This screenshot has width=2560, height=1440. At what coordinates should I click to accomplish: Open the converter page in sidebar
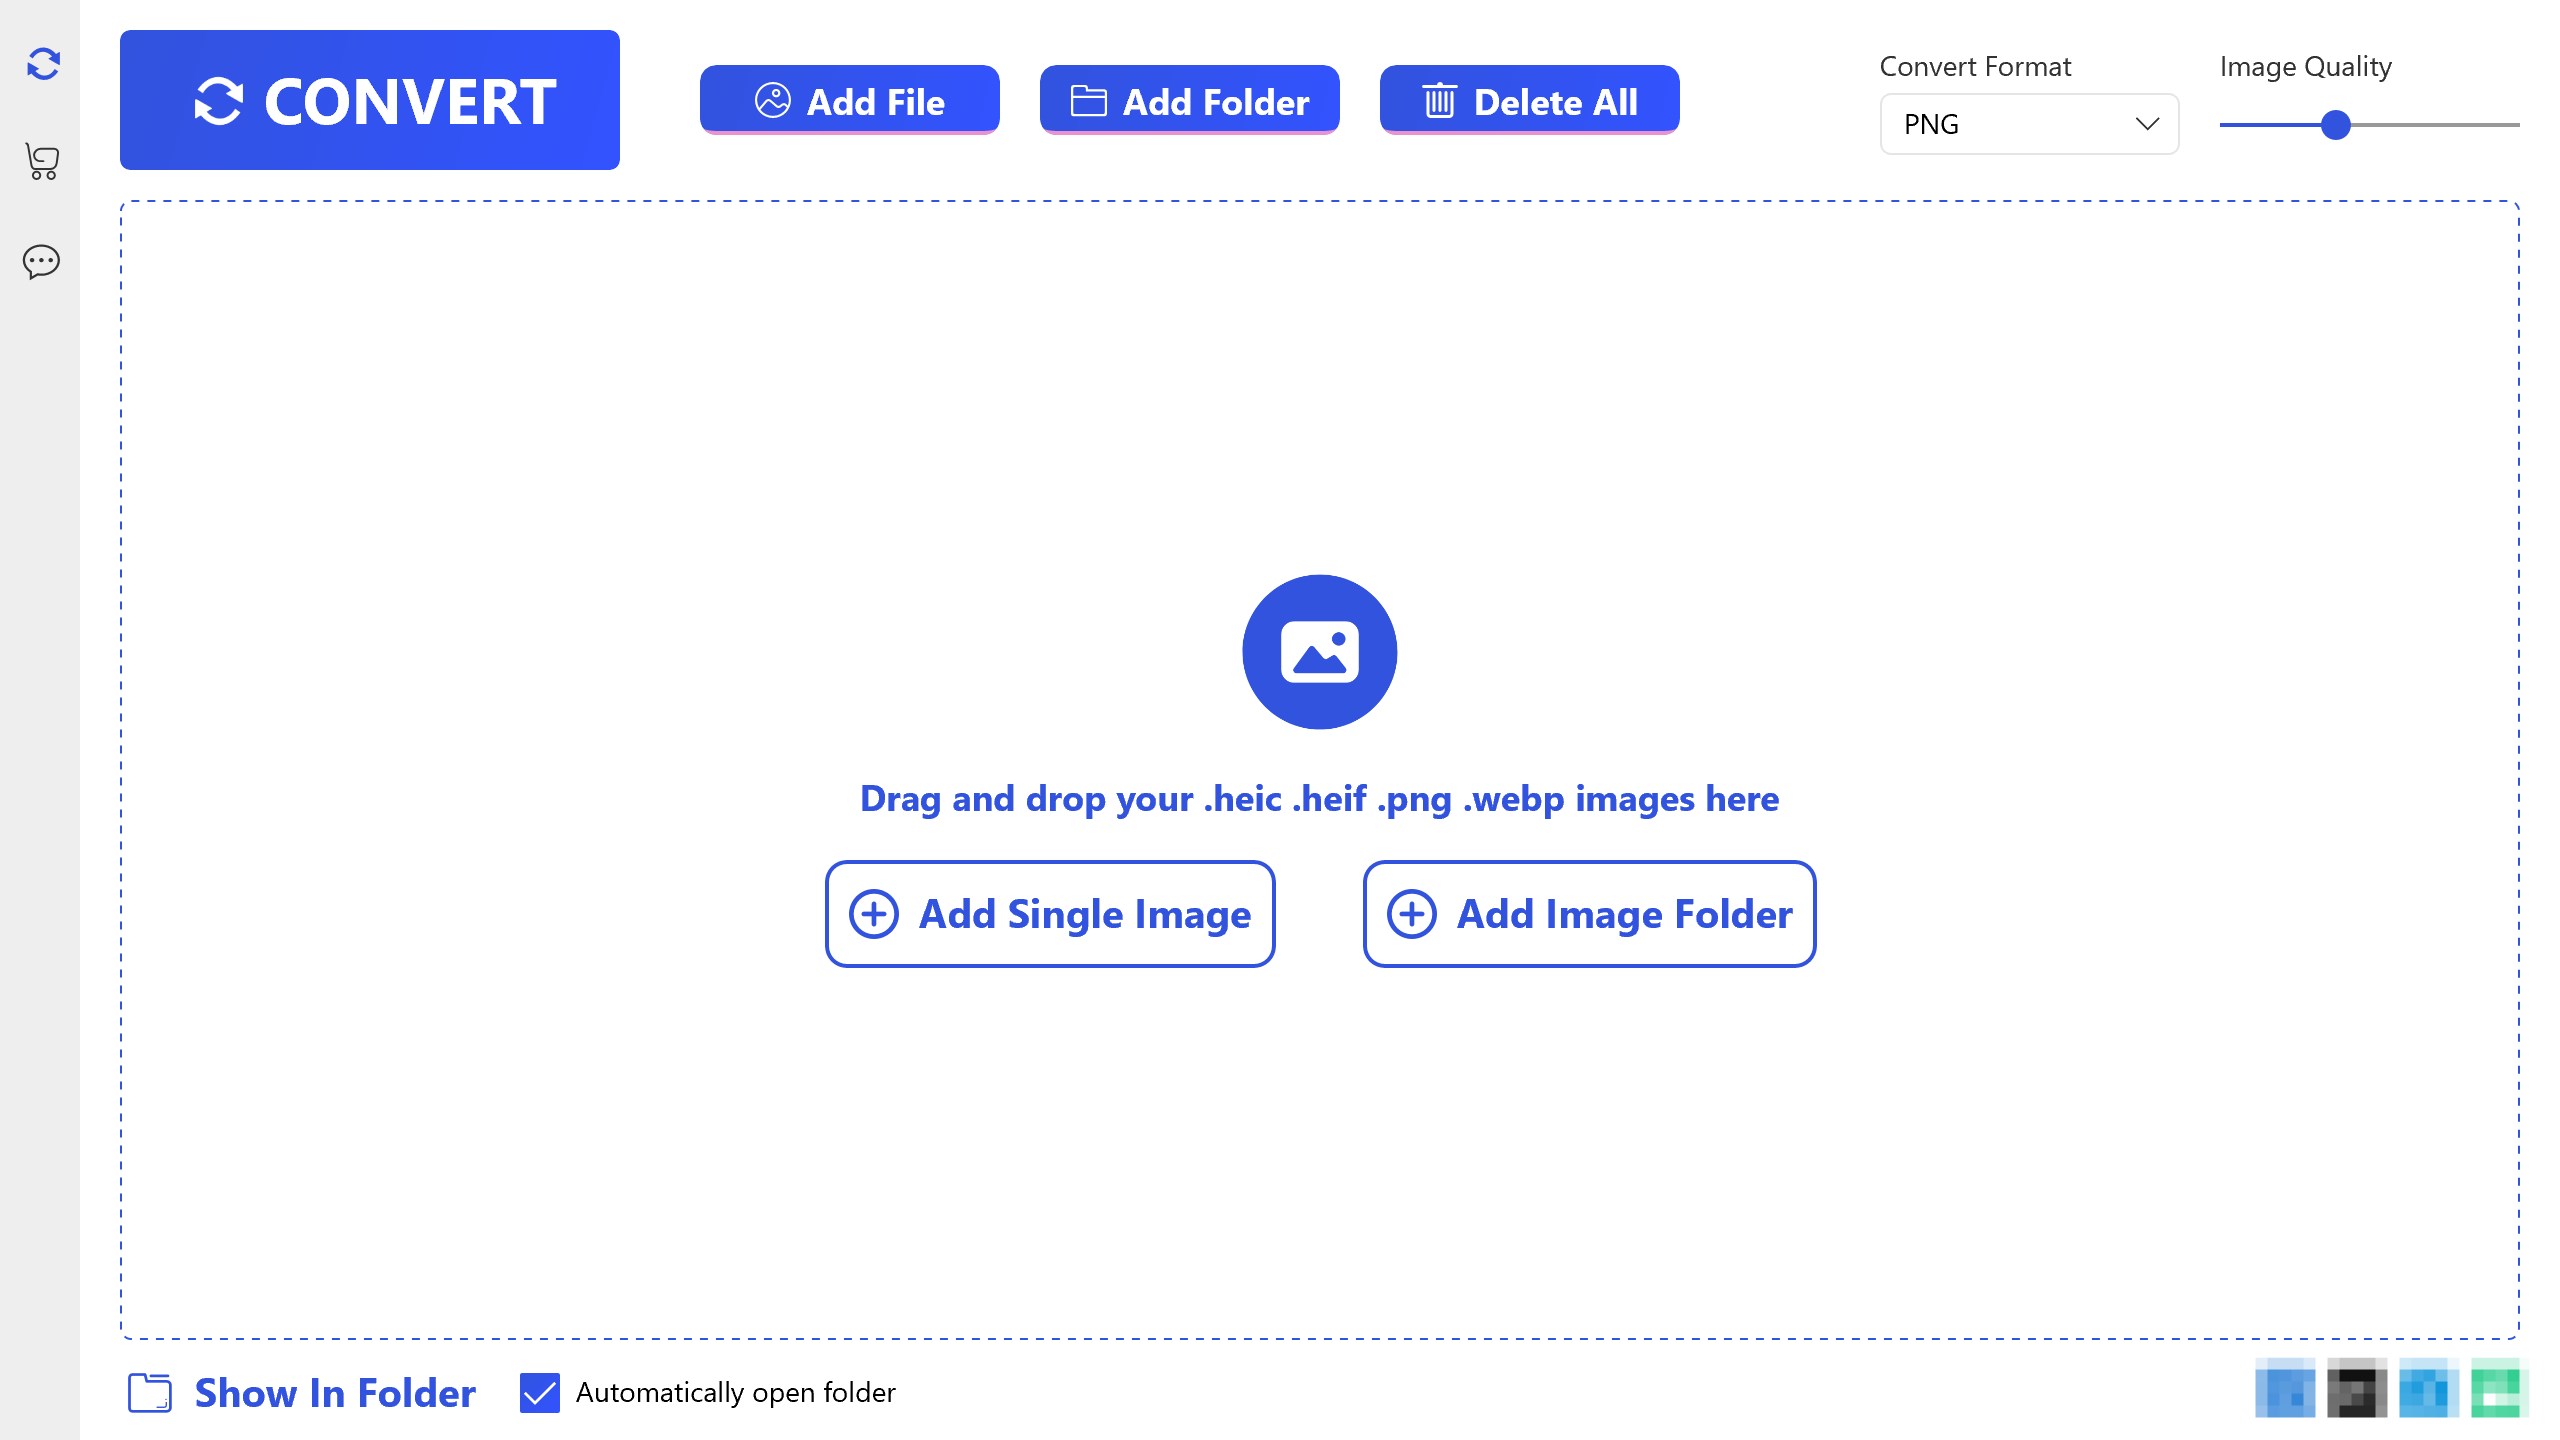[x=43, y=64]
